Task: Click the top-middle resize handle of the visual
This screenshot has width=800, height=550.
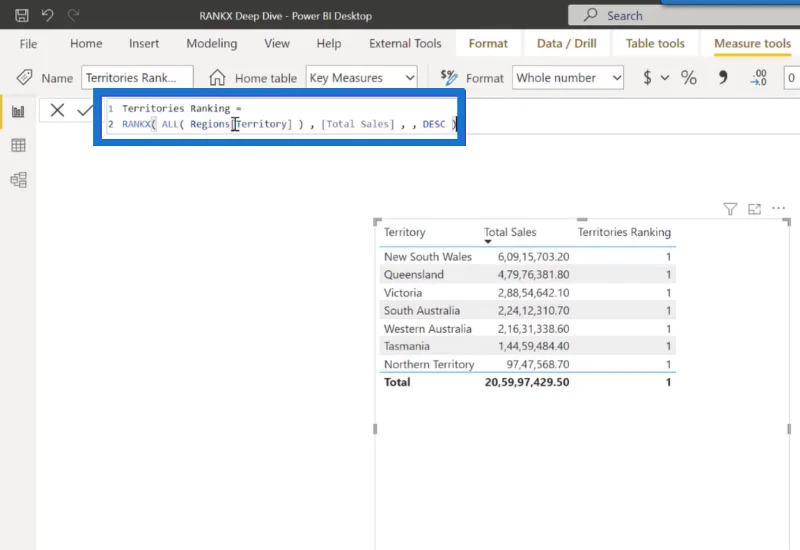Action: coord(582,220)
